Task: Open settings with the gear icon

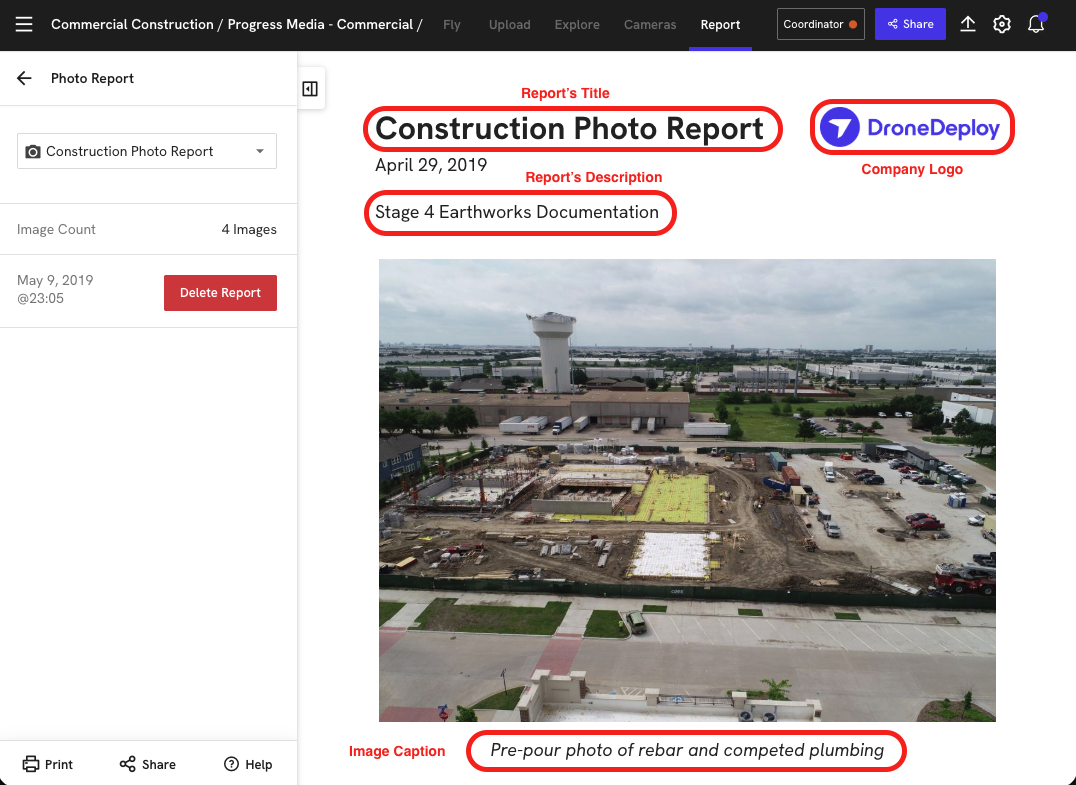Action: [x=1001, y=24]
